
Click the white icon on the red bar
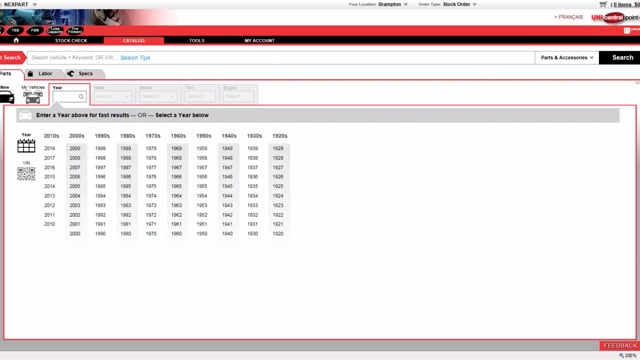627,31
